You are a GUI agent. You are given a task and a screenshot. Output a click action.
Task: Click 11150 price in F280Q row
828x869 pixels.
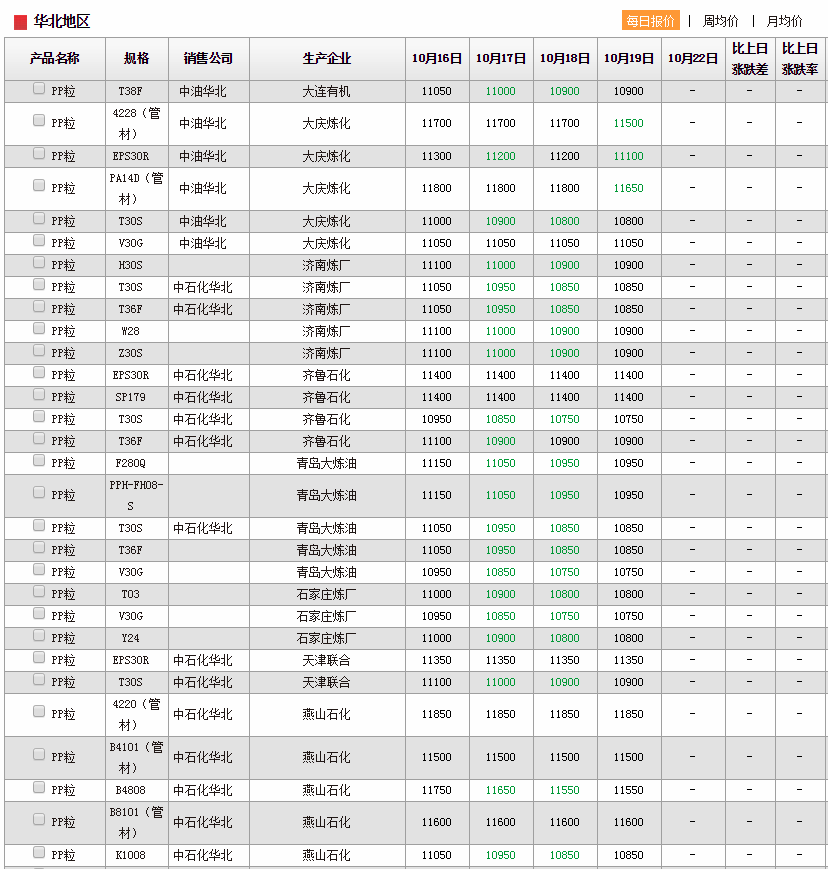(x=437, y=463)
